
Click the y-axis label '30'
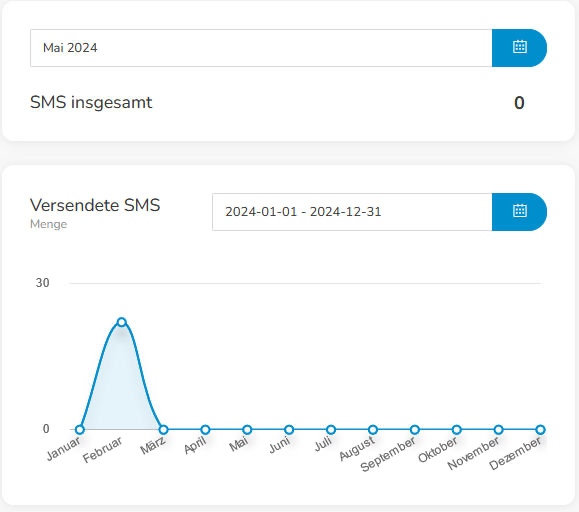coord(42,283)
